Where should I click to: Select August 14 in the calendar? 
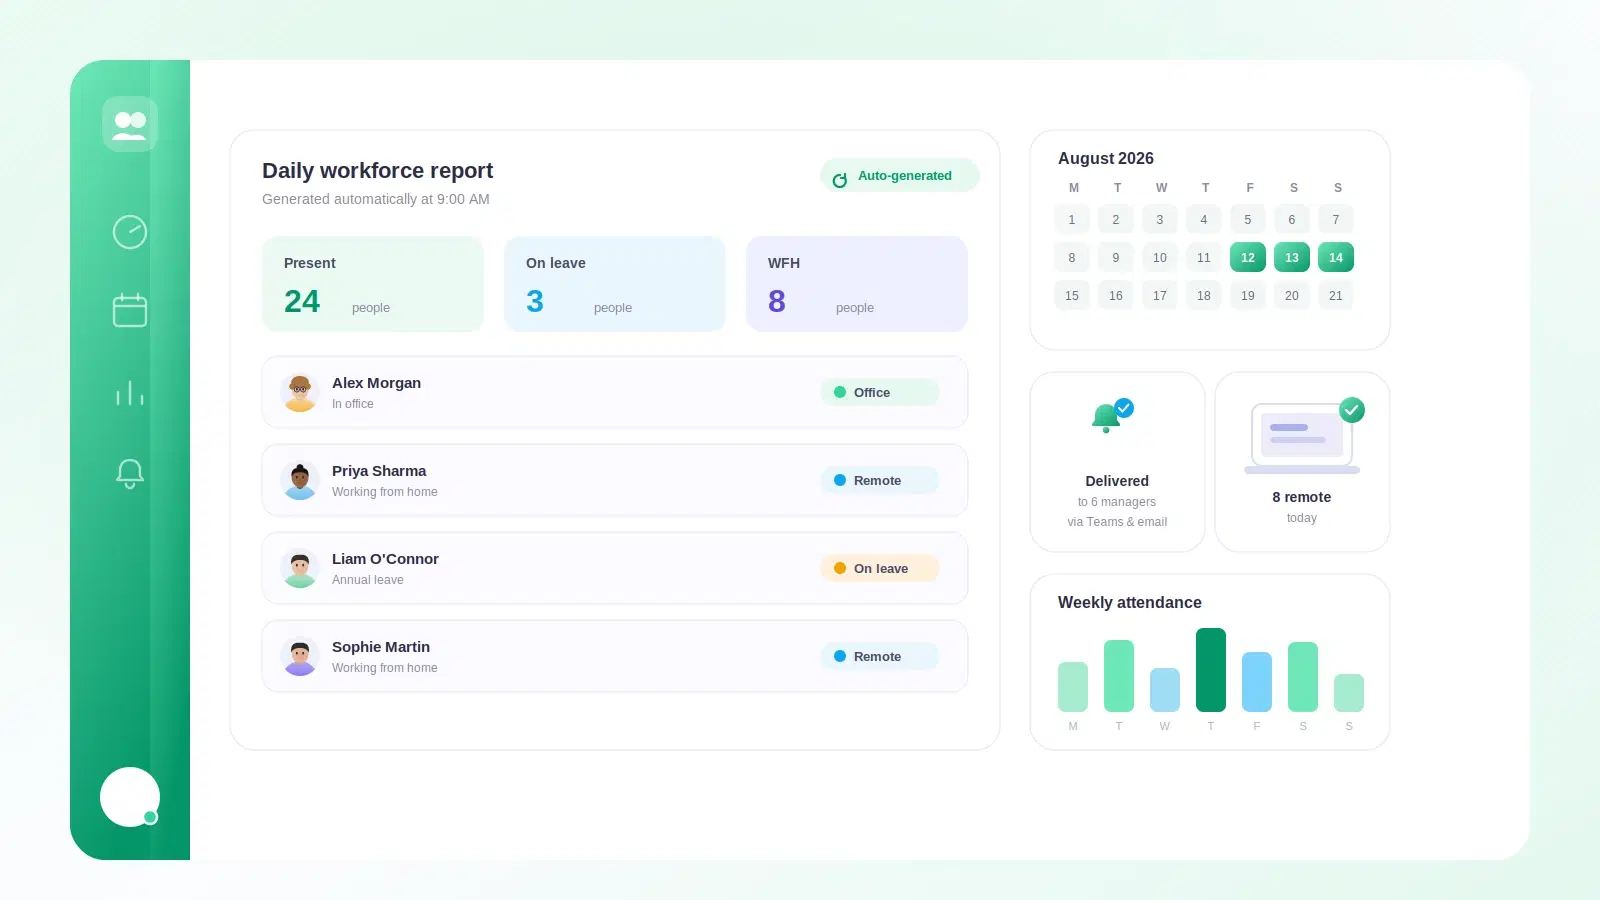point(1336,257)
